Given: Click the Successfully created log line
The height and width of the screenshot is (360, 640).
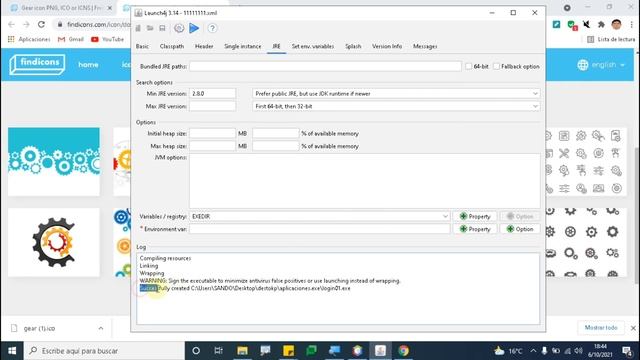Looking at the screenshot, I should 245,288.
